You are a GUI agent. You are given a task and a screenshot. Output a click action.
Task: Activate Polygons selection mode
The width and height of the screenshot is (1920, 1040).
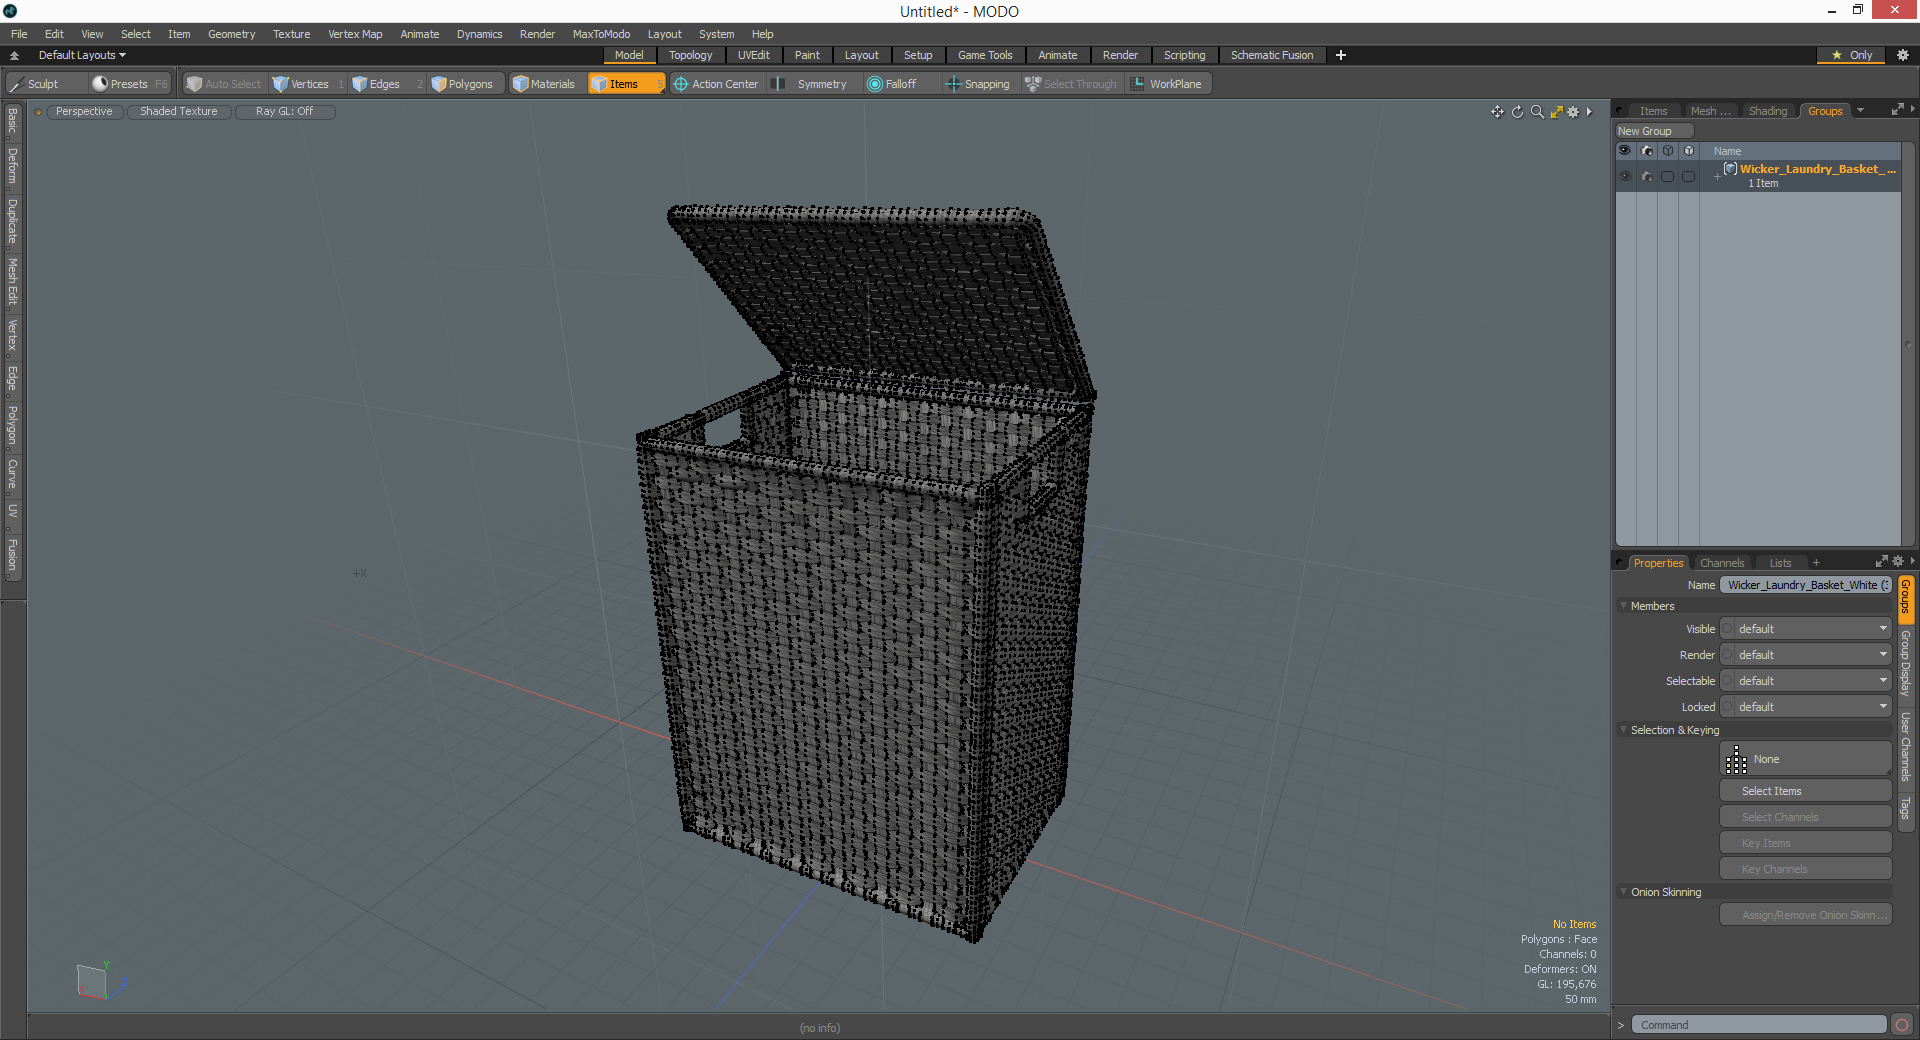point(464,84)
